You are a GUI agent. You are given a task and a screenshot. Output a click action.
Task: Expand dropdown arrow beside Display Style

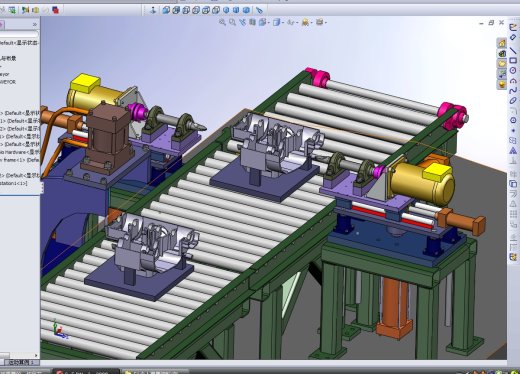point(283,23)
